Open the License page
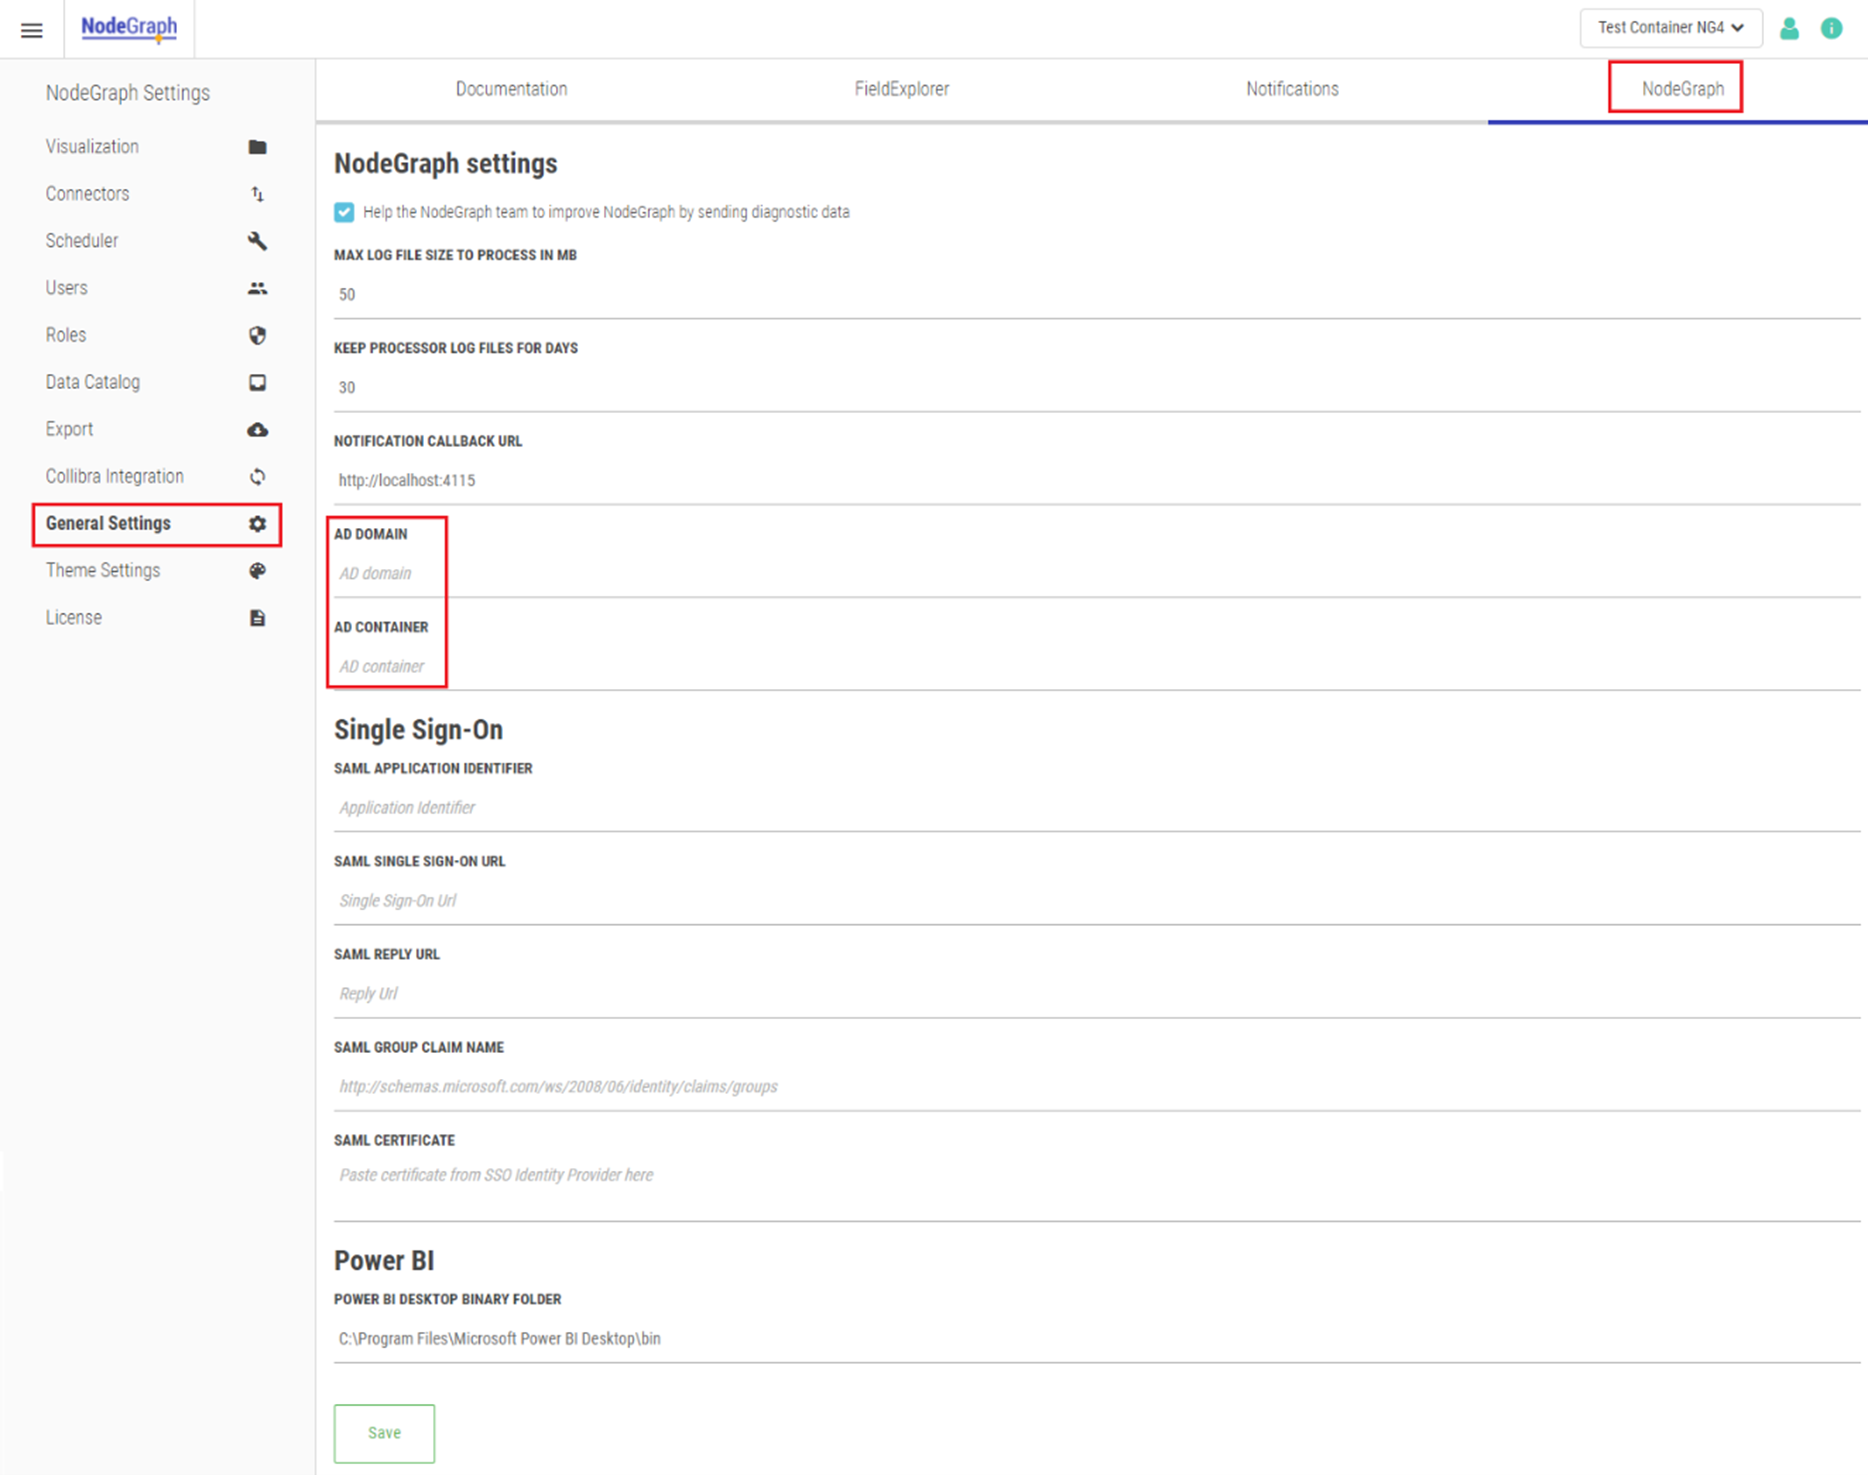This screenshot has height=1475, width=1868. click(x=74, y=618)
